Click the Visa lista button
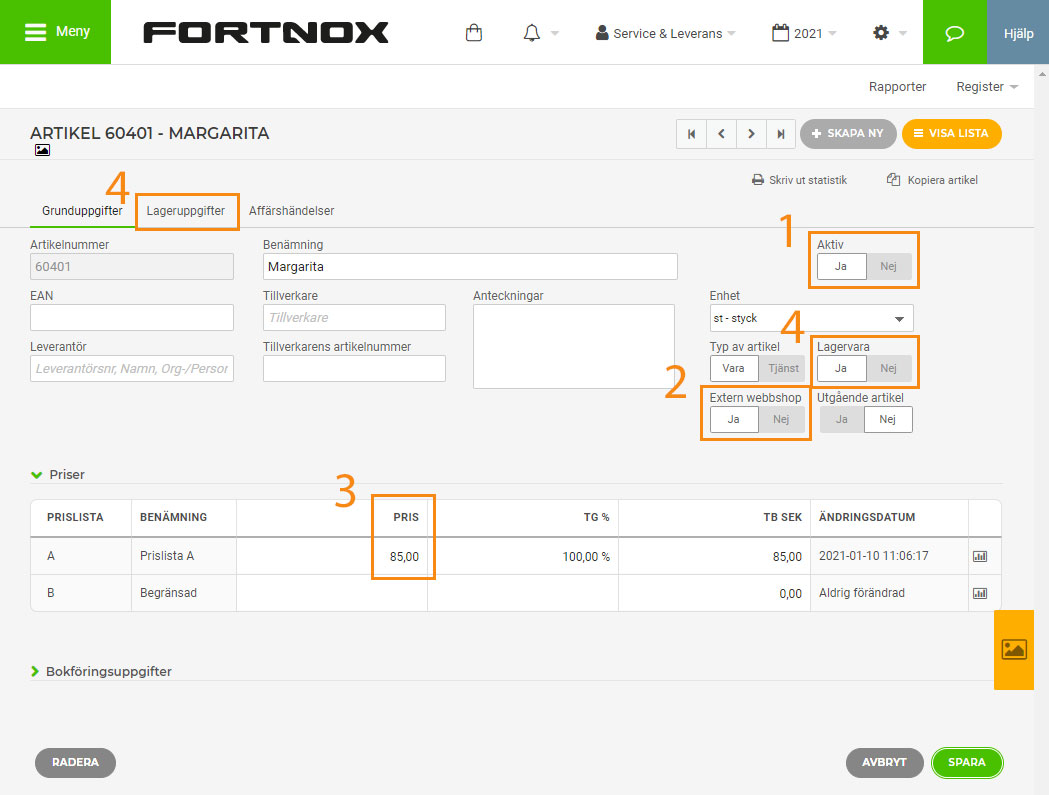1049x795 pixels. click(x=951, y=133)
